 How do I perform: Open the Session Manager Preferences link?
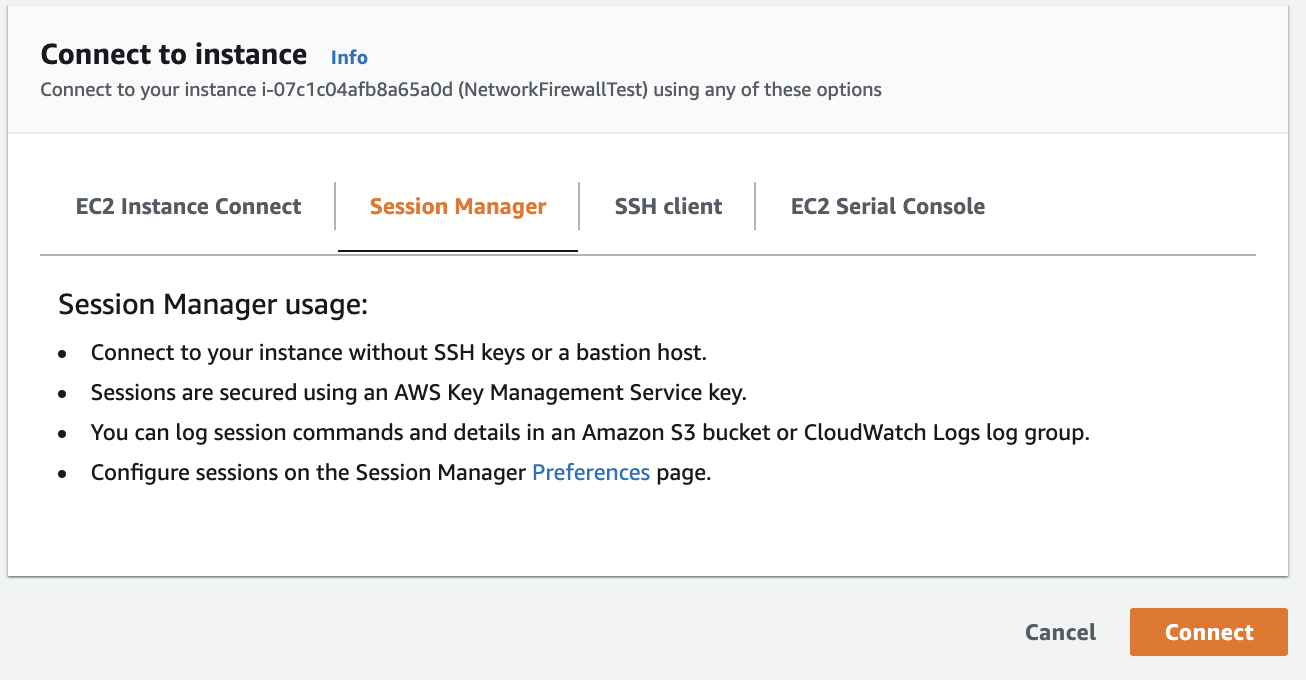(x=591, y=473)
